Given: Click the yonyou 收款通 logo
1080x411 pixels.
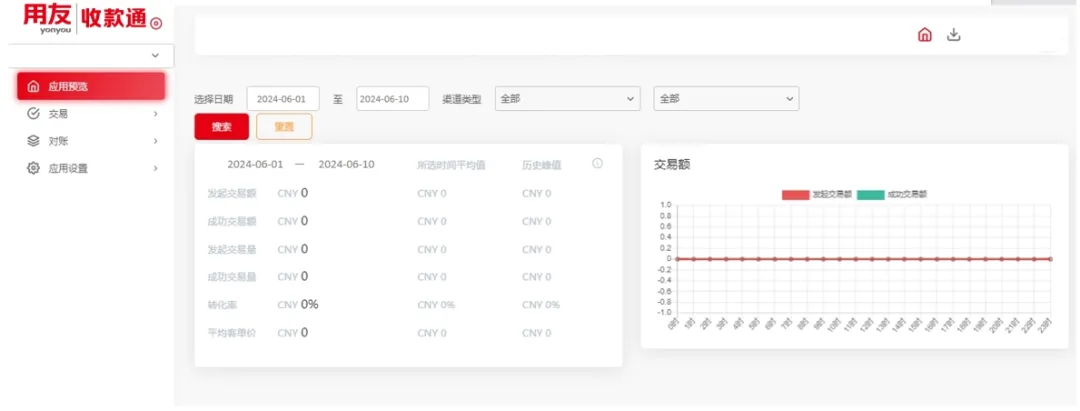Looking at the screenshot, I should click(92, 21).
